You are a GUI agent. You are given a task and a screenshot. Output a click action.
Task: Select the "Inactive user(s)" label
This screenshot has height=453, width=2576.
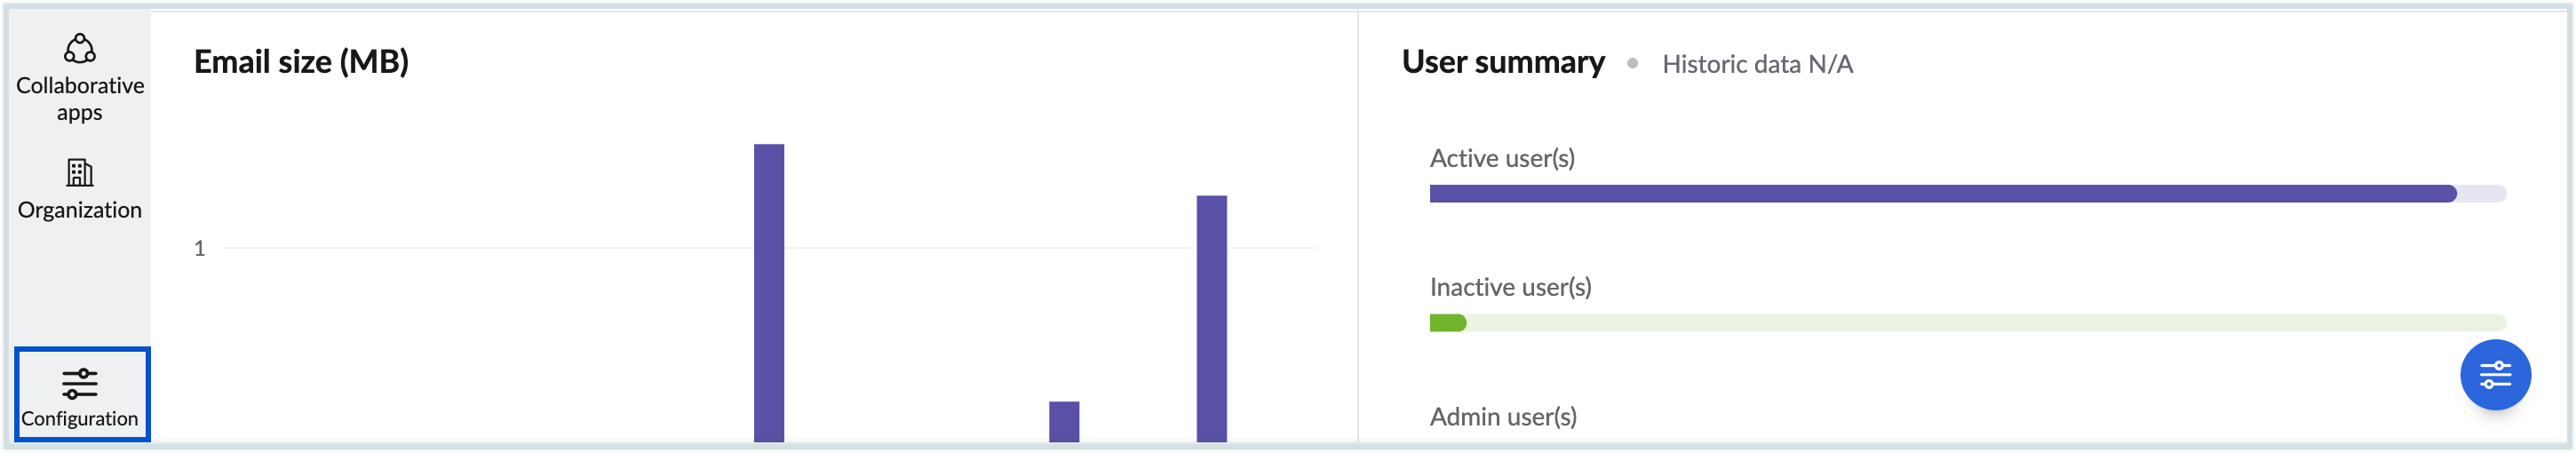pos(1510,287)
